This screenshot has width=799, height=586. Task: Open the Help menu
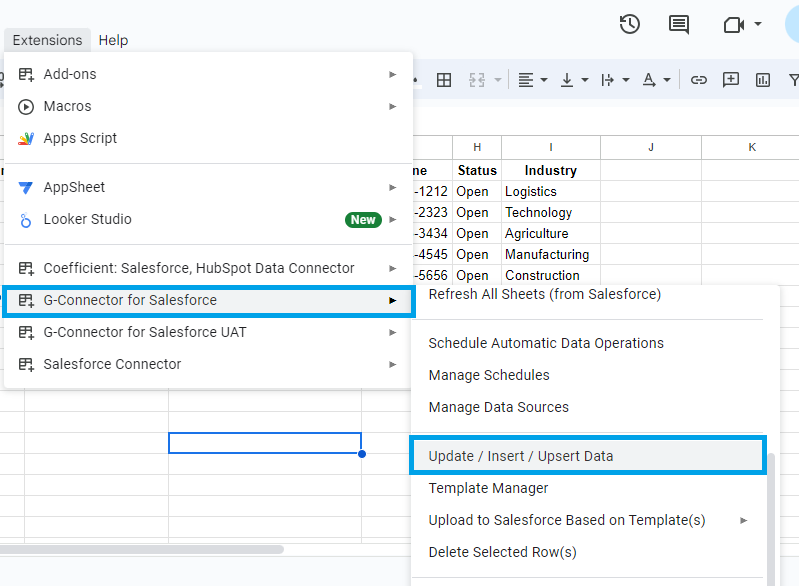(113, 40)
